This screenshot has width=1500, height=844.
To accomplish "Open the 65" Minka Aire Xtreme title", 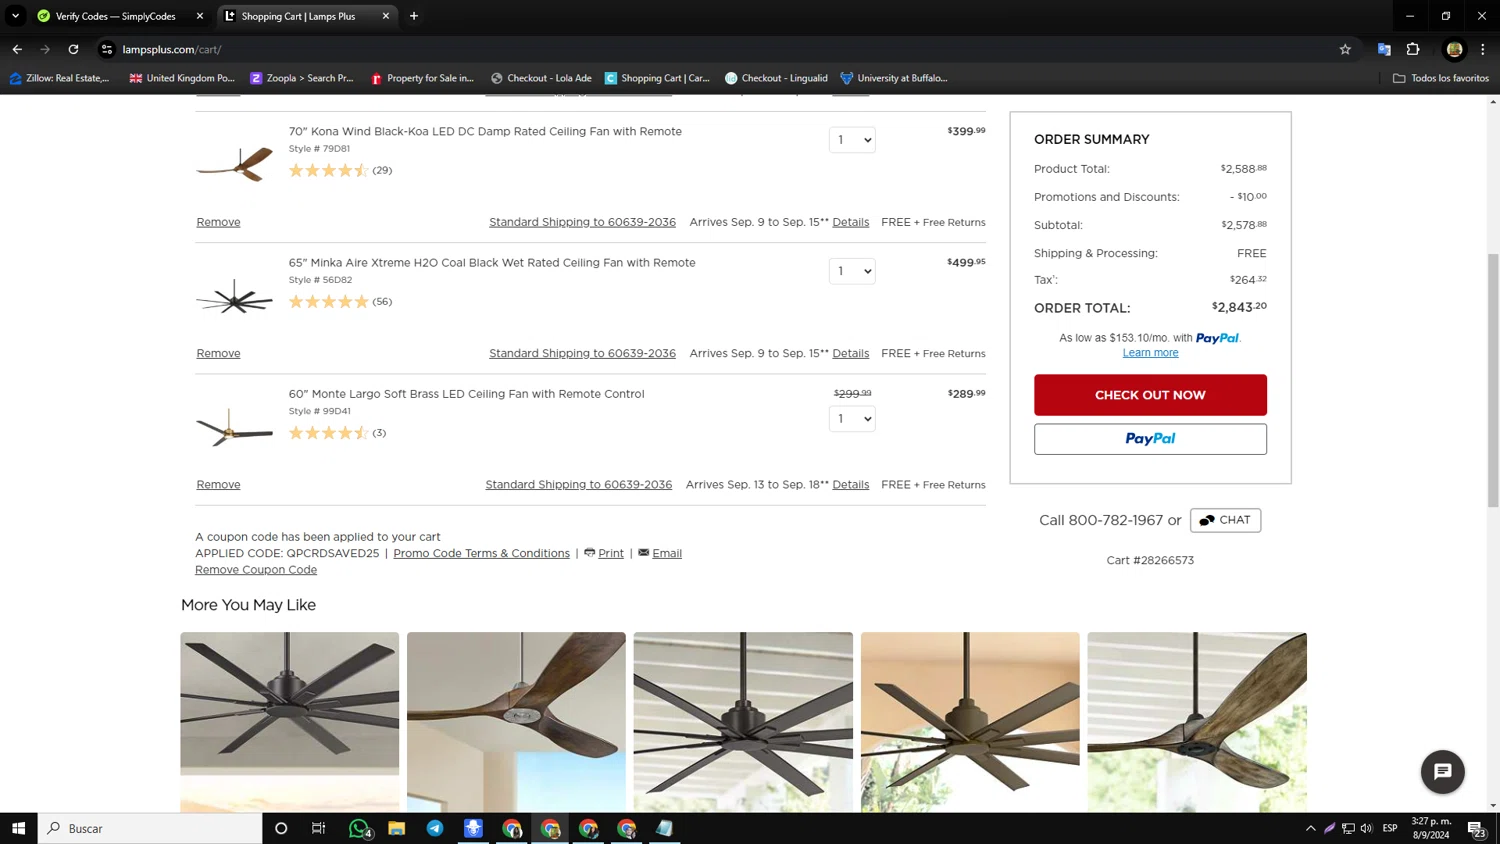I will click(x=492, y=262).
